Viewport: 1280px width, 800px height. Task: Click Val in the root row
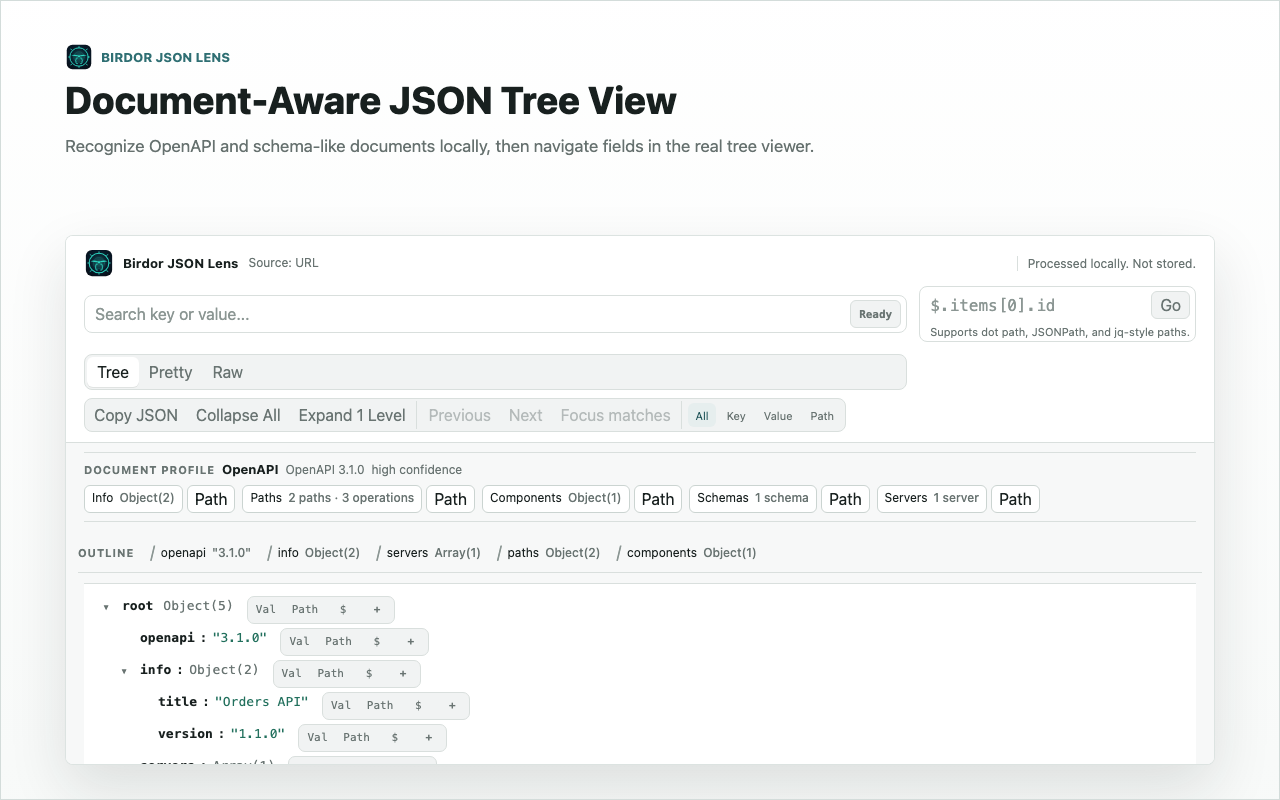(265, 609)
